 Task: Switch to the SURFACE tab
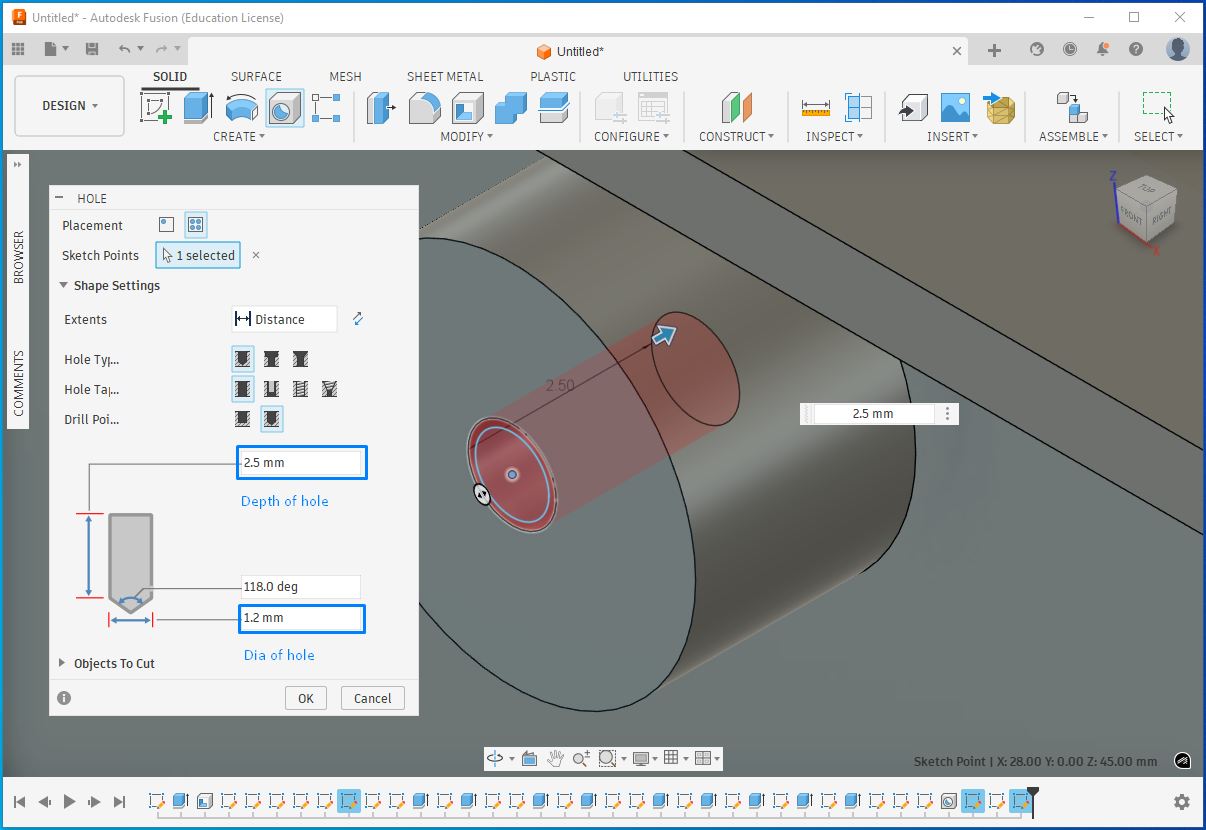[x=256, y=76]
